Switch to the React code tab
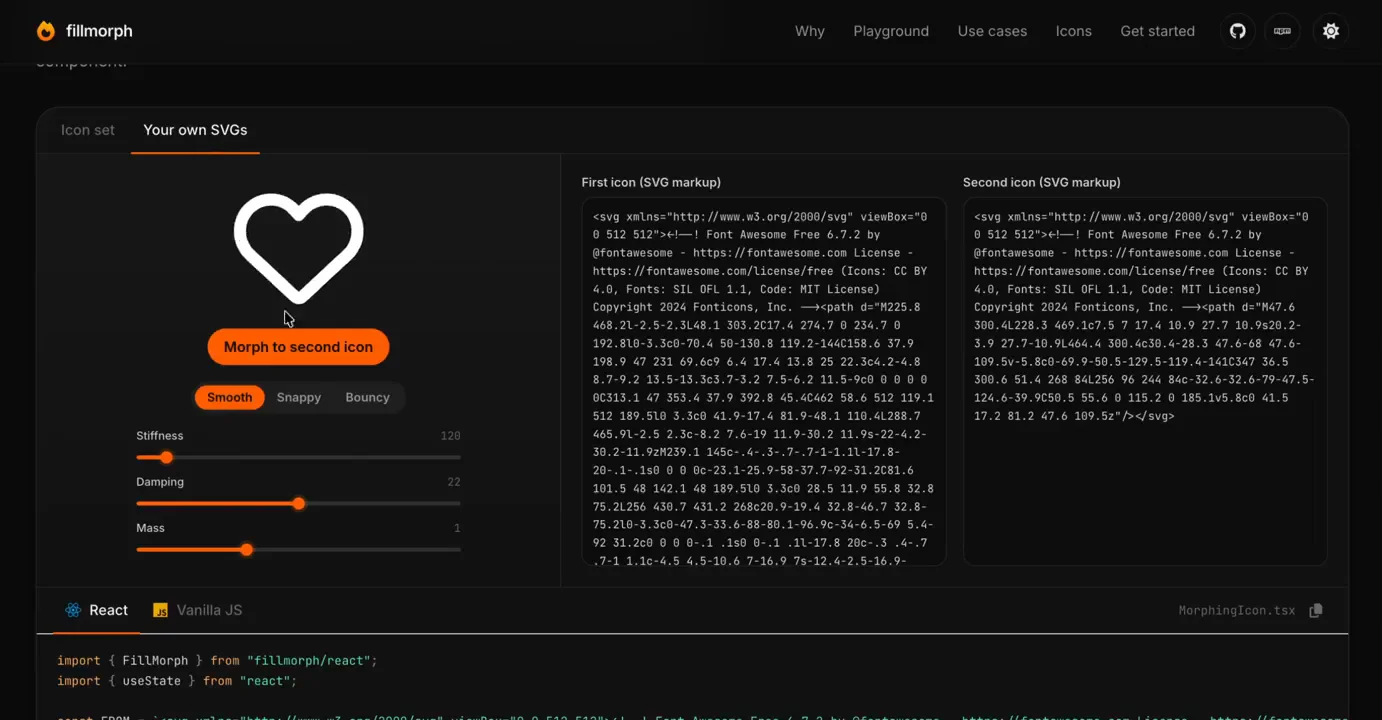This screenshot has height=720, width=1382. click(x=96, y=610)
